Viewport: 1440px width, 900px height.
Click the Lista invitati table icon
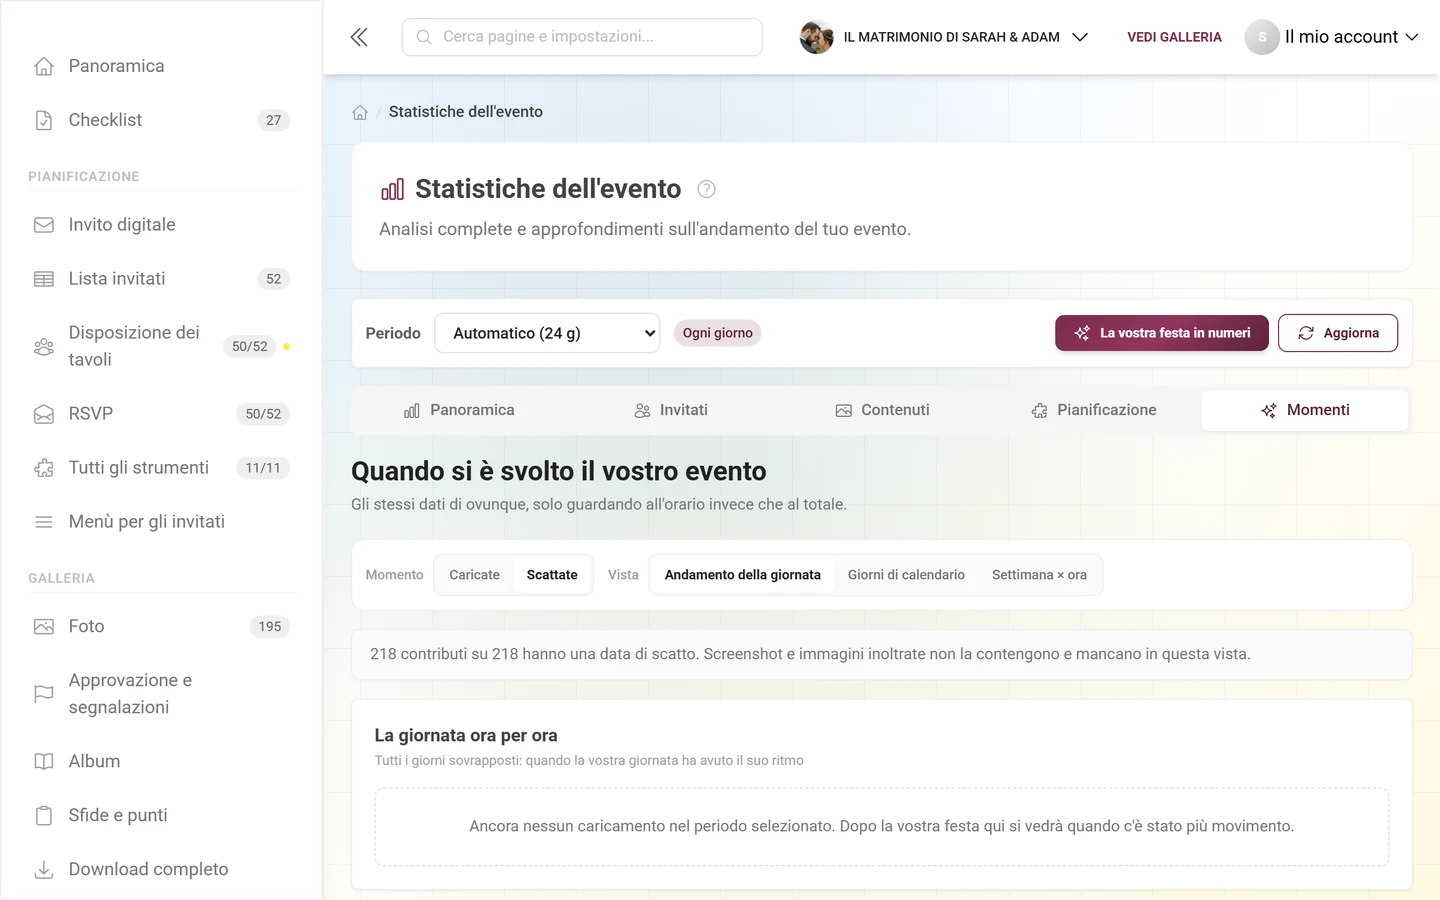click(44, 279)
